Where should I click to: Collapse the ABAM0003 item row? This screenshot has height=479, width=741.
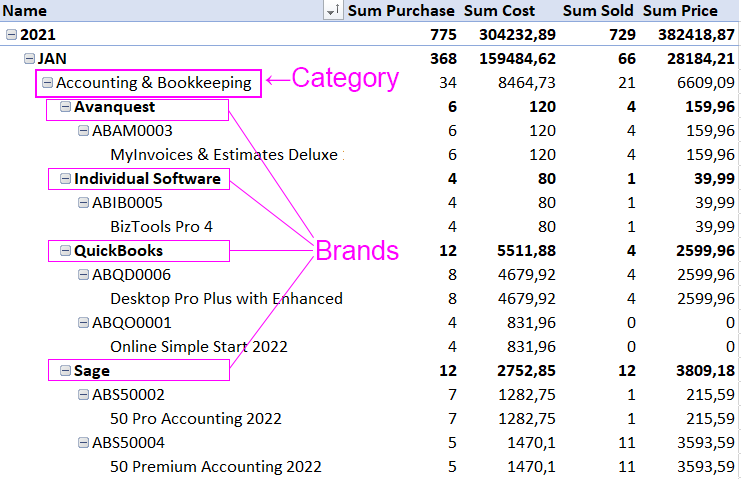click(x=83, y=131)
